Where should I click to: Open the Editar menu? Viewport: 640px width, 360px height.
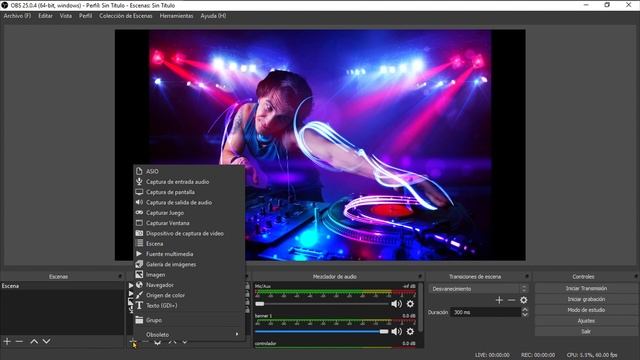pyautogui.click(x=45, y=16)
